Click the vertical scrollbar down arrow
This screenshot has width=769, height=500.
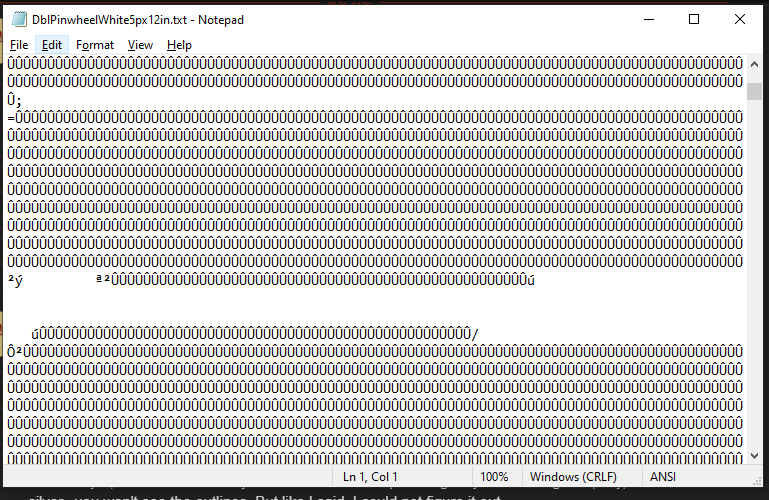click(x=754, y=456)
